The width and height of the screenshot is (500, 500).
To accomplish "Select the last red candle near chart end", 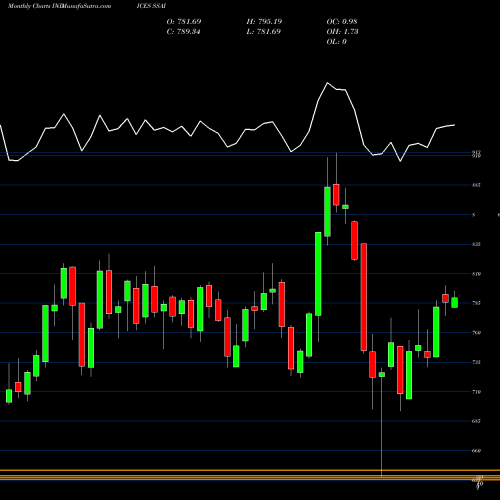I will pyautogui.click(x=445, y=298).
